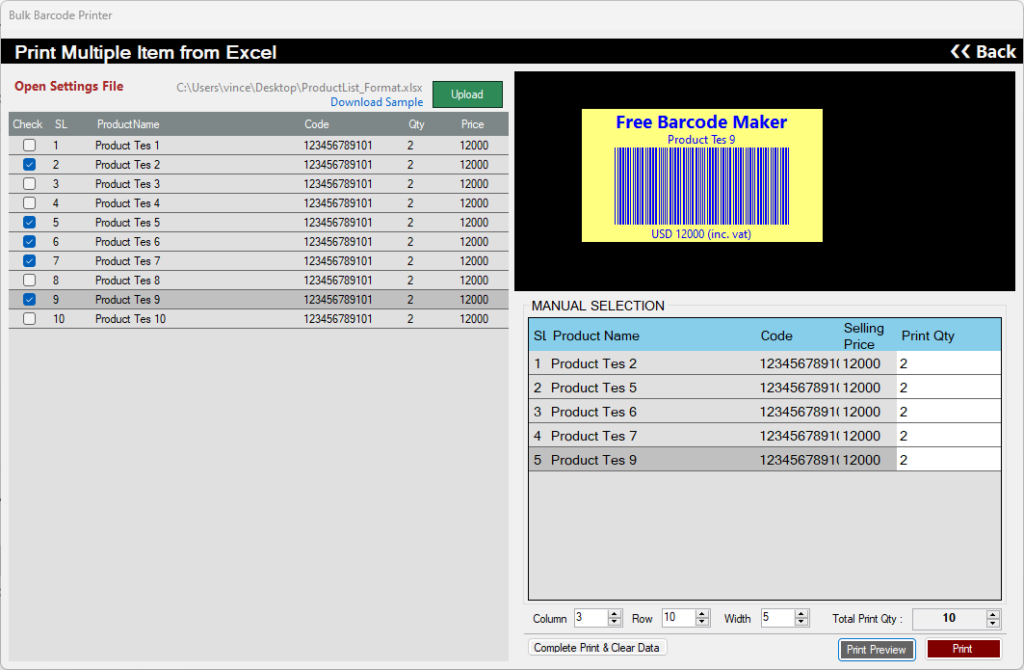Image resolution: width=1024 pixels, height=670 pixels.
Task: Click the Total Print Qty stepper arrows
Action: 992,618
